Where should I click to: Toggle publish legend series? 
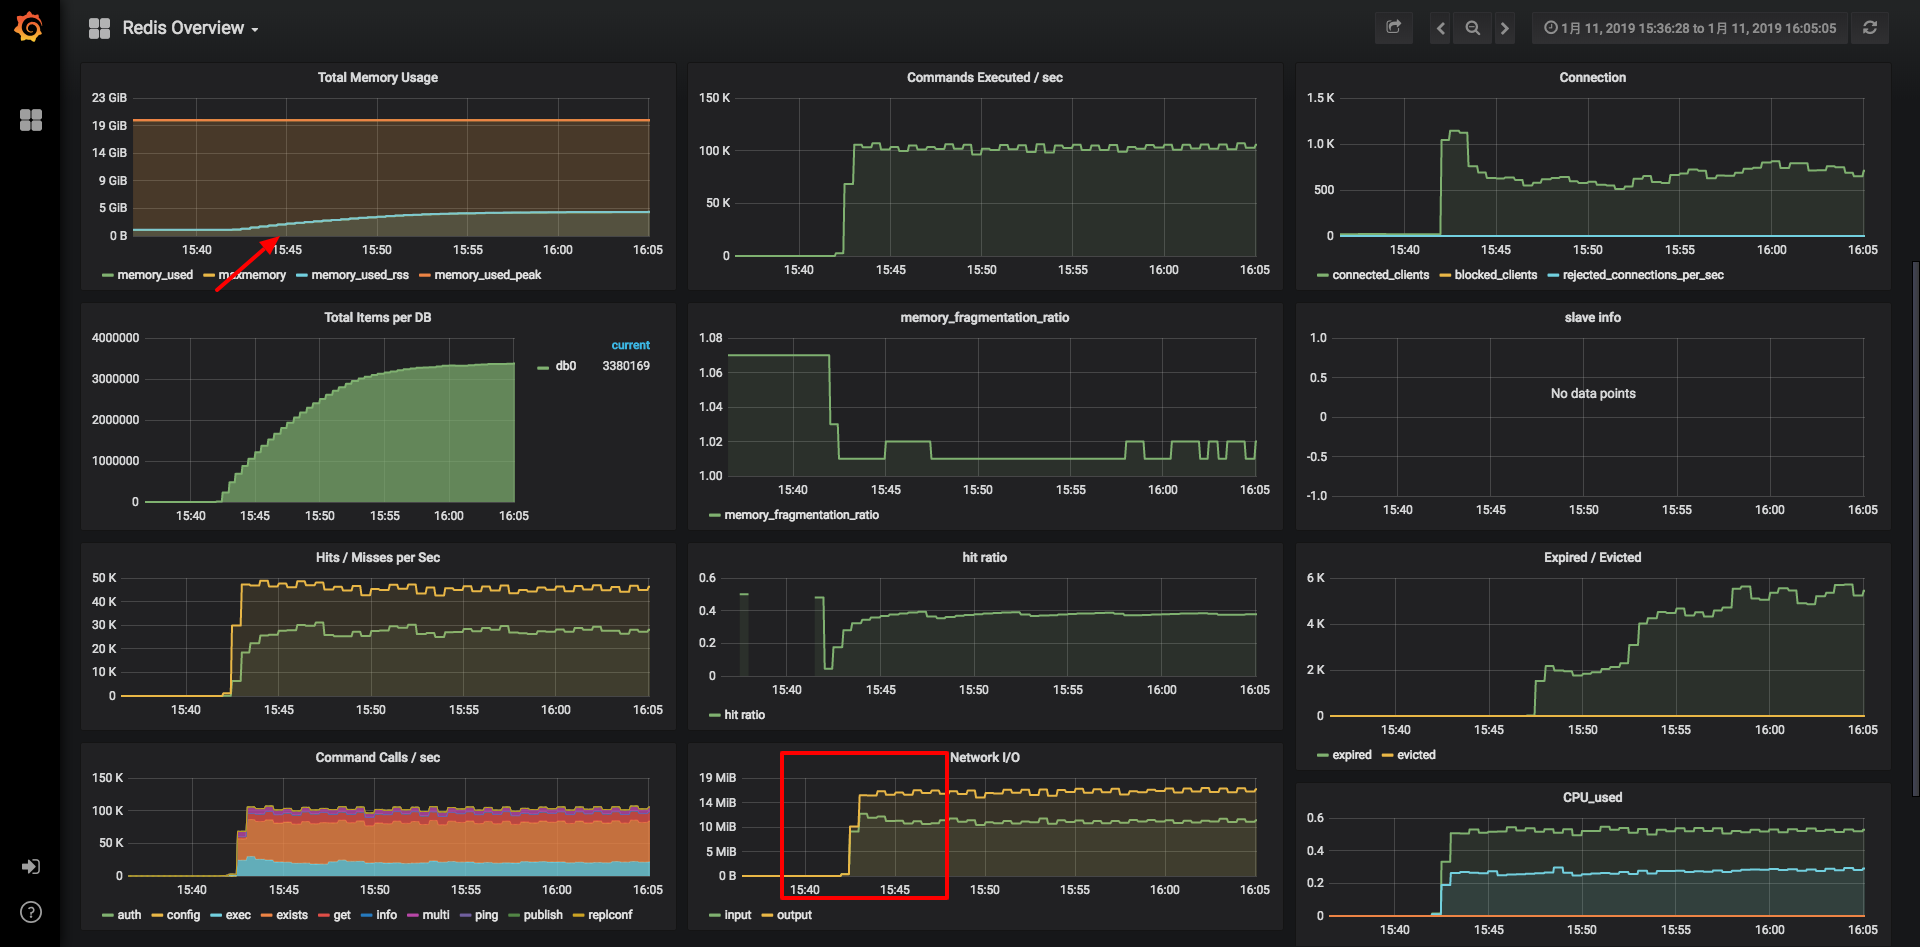coord(543,915)
